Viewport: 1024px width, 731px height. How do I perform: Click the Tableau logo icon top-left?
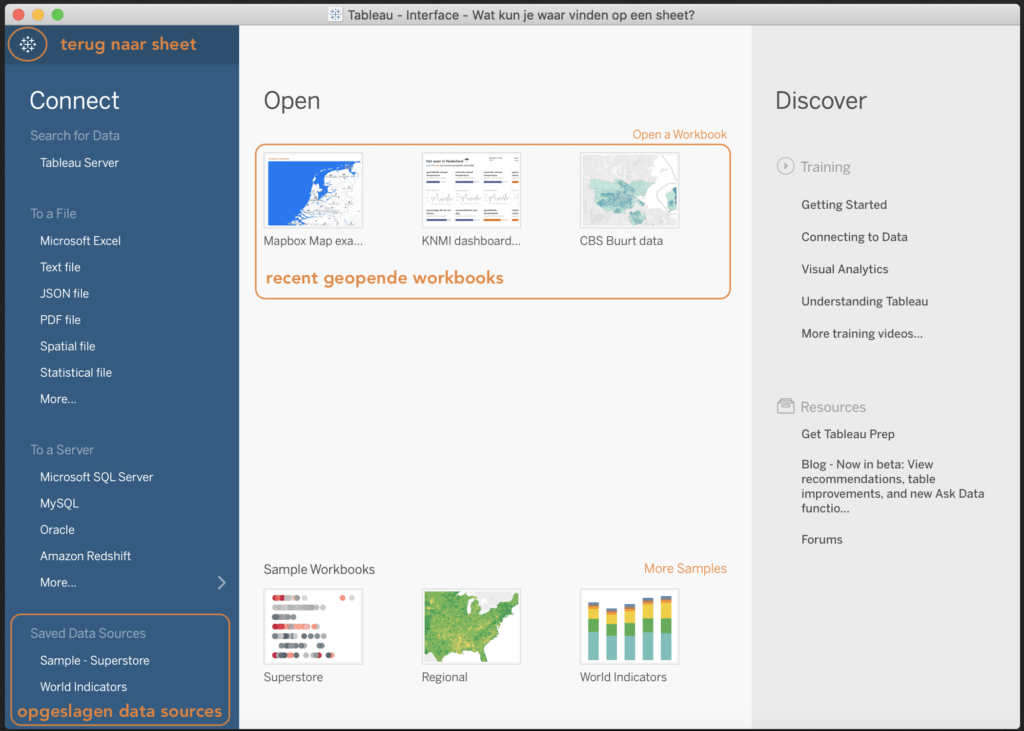pyautogui.click(x=27, y=44)
